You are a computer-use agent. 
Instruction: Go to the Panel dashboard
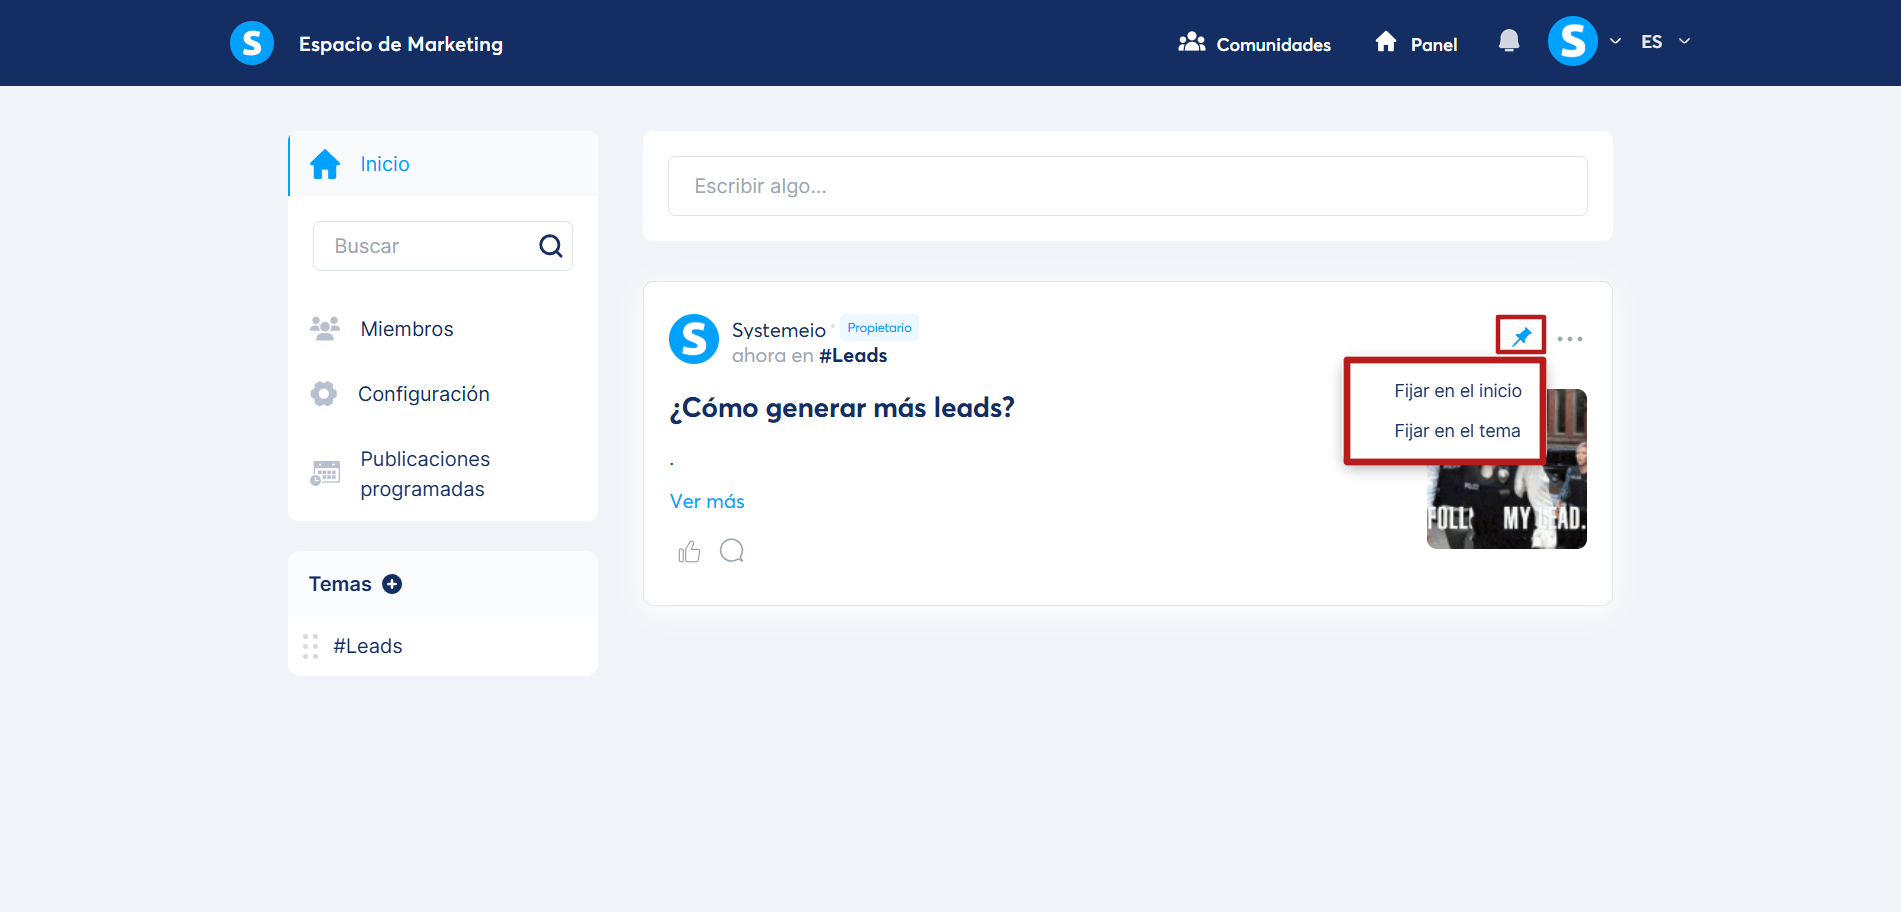[1416, 43]
